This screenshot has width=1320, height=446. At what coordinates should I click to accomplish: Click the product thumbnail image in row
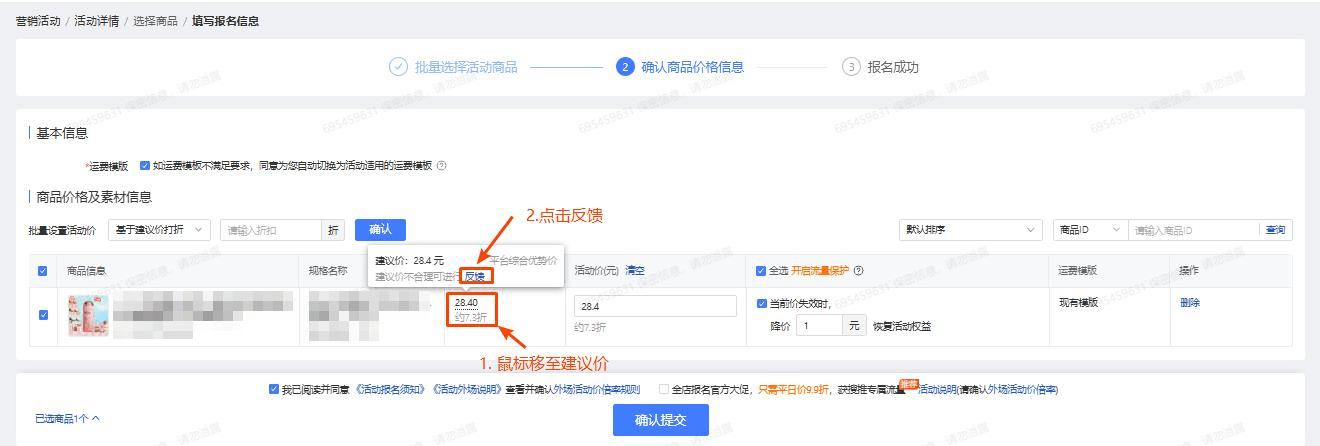pos(88,315)
